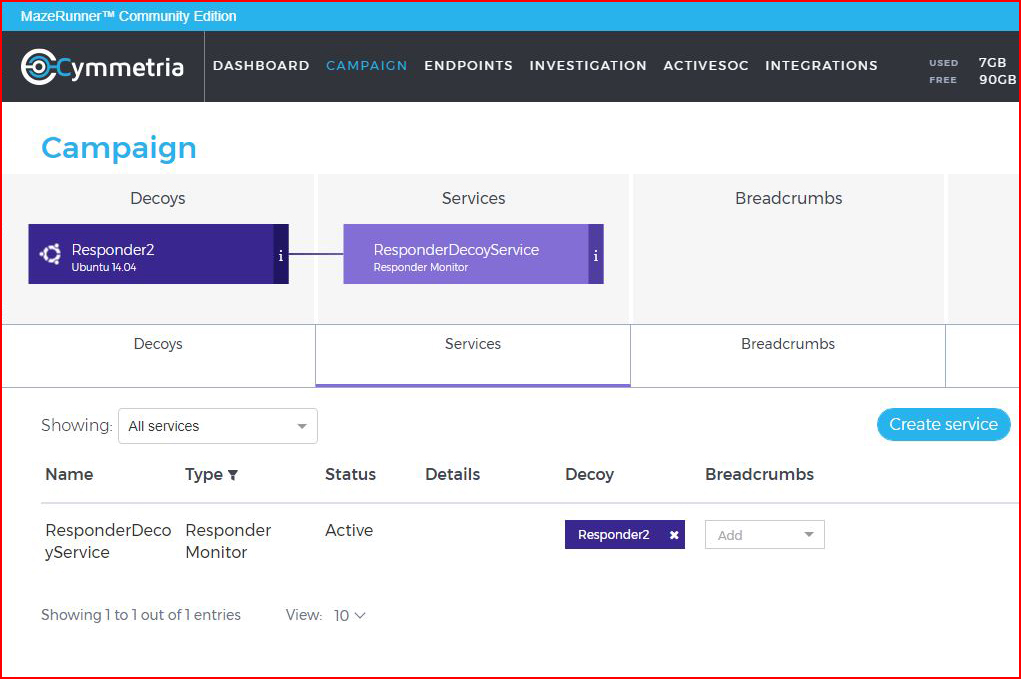Switch to the Breadcrumbs tab

pyautogui.click(x=788, y=355)
